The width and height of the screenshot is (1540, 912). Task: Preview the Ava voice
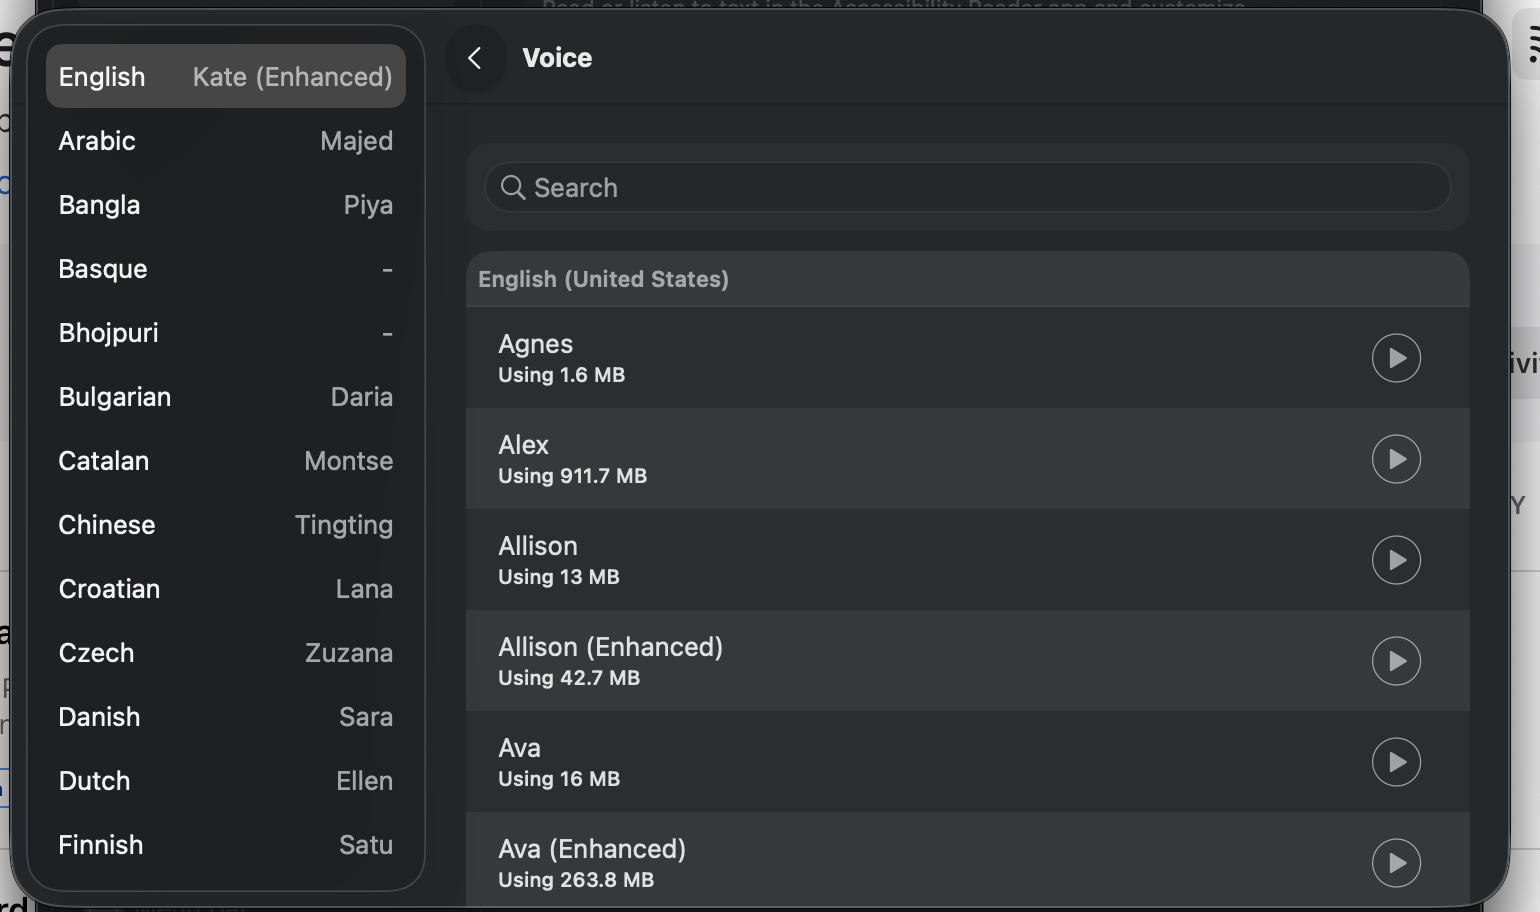coord(1396,762)
